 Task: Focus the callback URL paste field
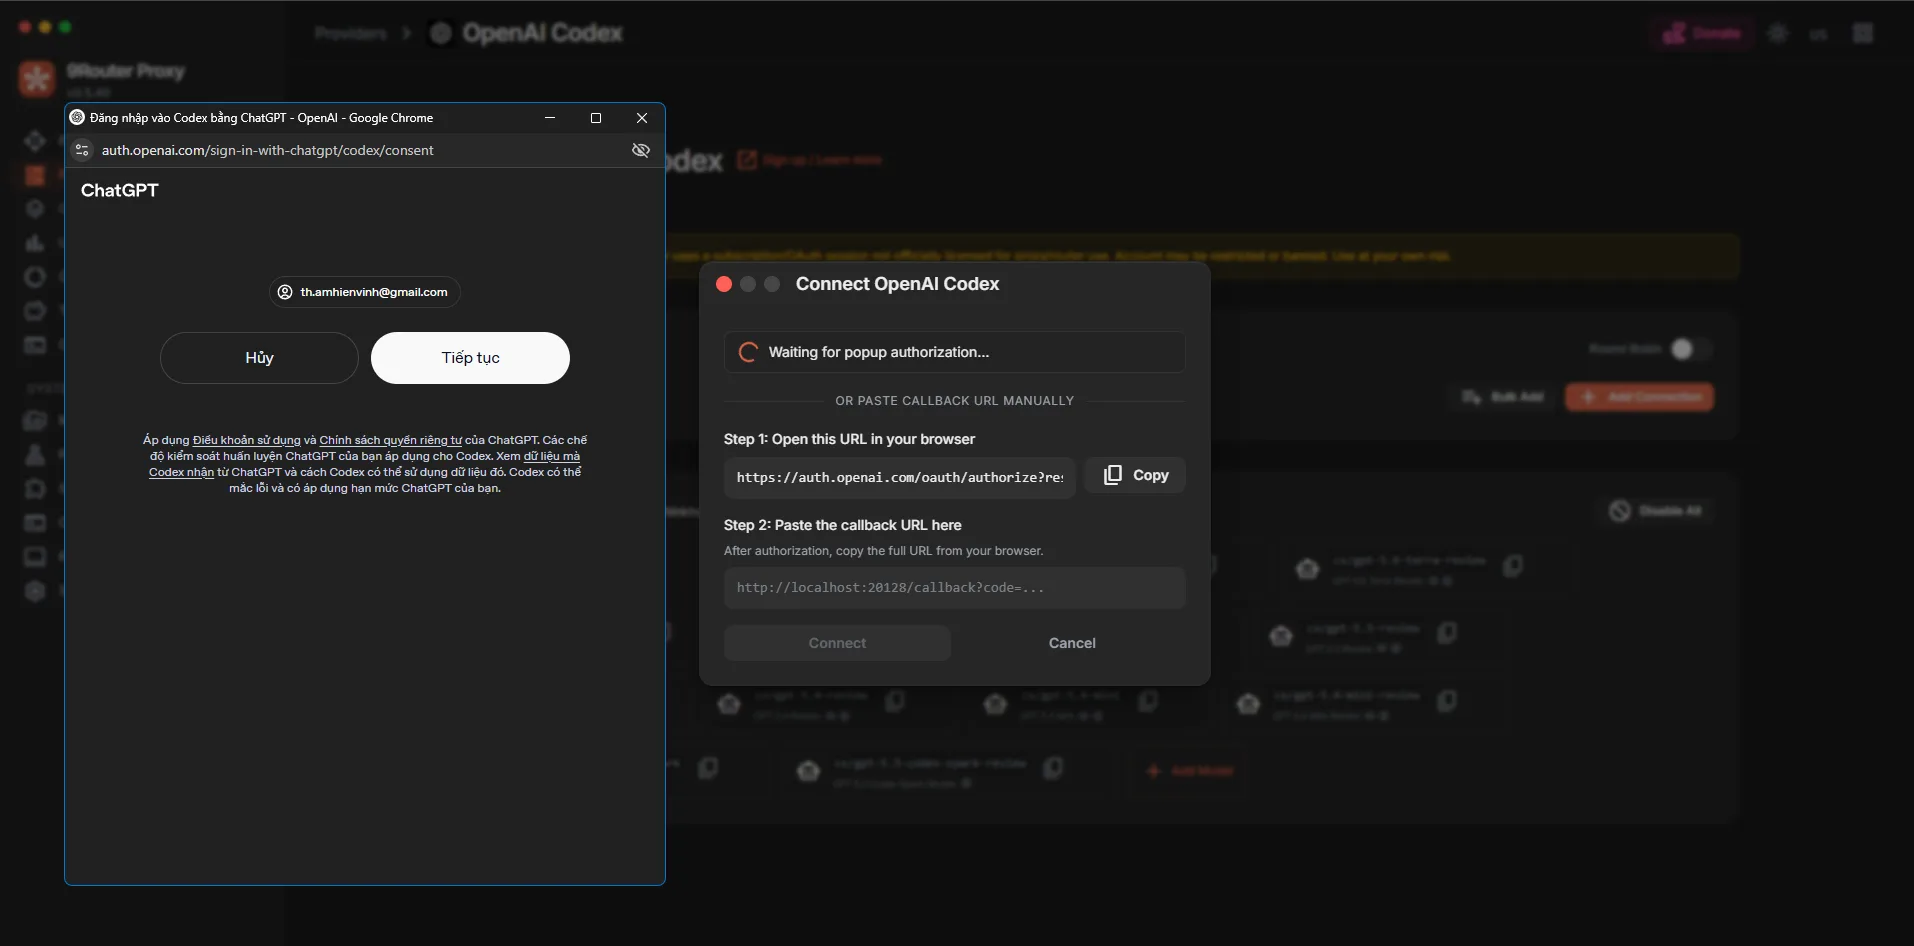955,588
